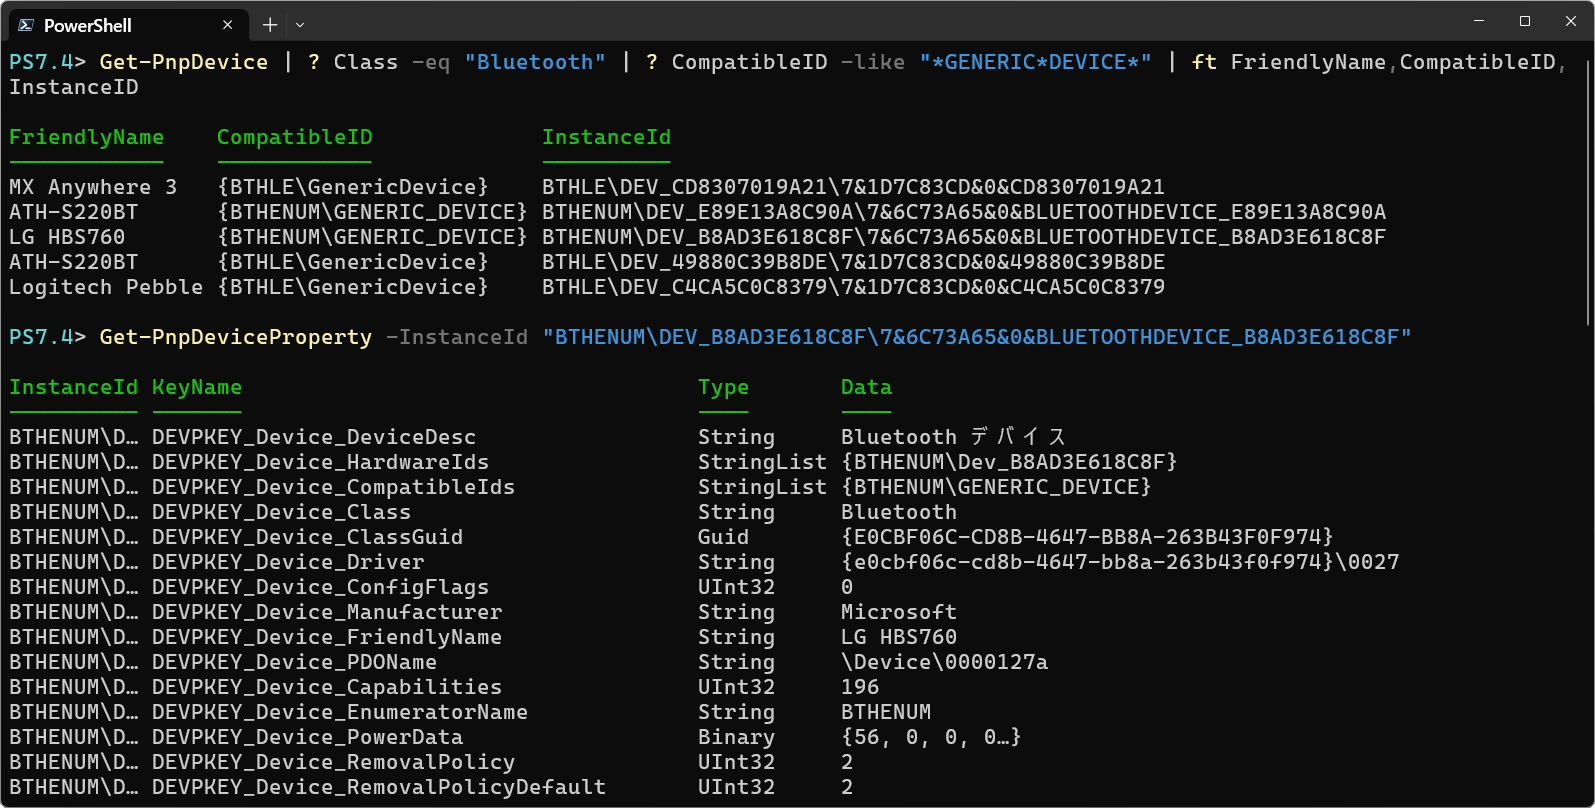The width and height of the screenshot is (1595, 808).
Task: Maximize the terminal window
Action: coord(1525,21)
